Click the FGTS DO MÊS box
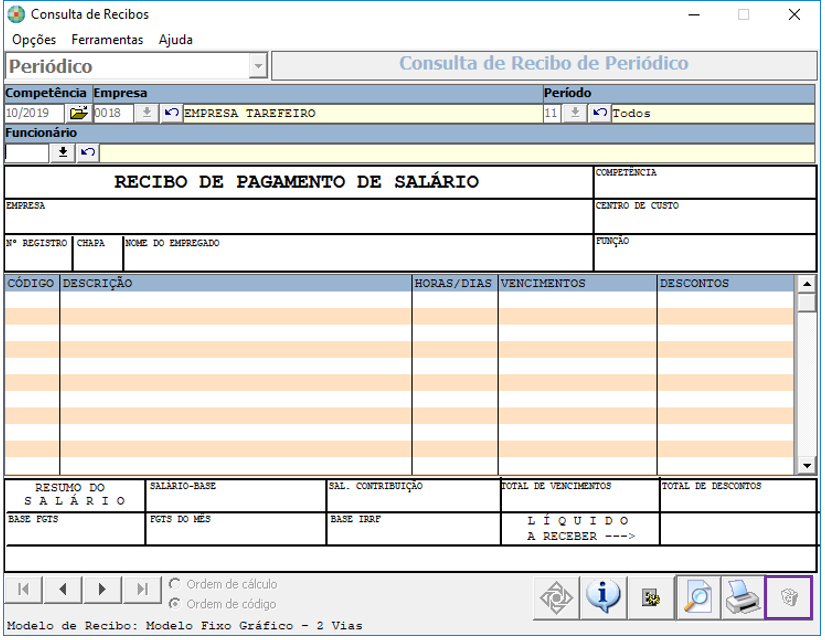Viewport: 825px width, 640px height. coord(235,528)
